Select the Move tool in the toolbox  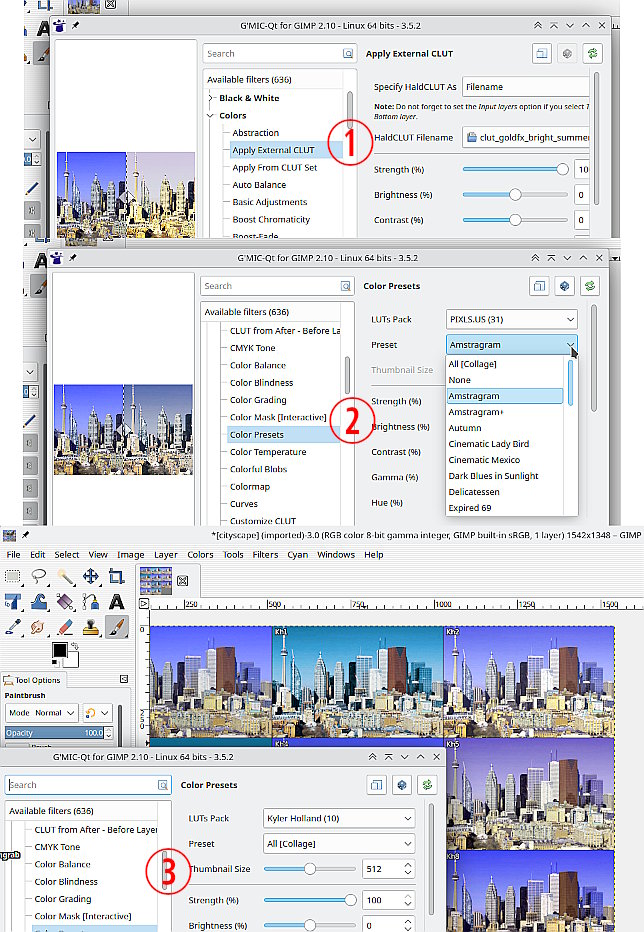coord(90,576)
